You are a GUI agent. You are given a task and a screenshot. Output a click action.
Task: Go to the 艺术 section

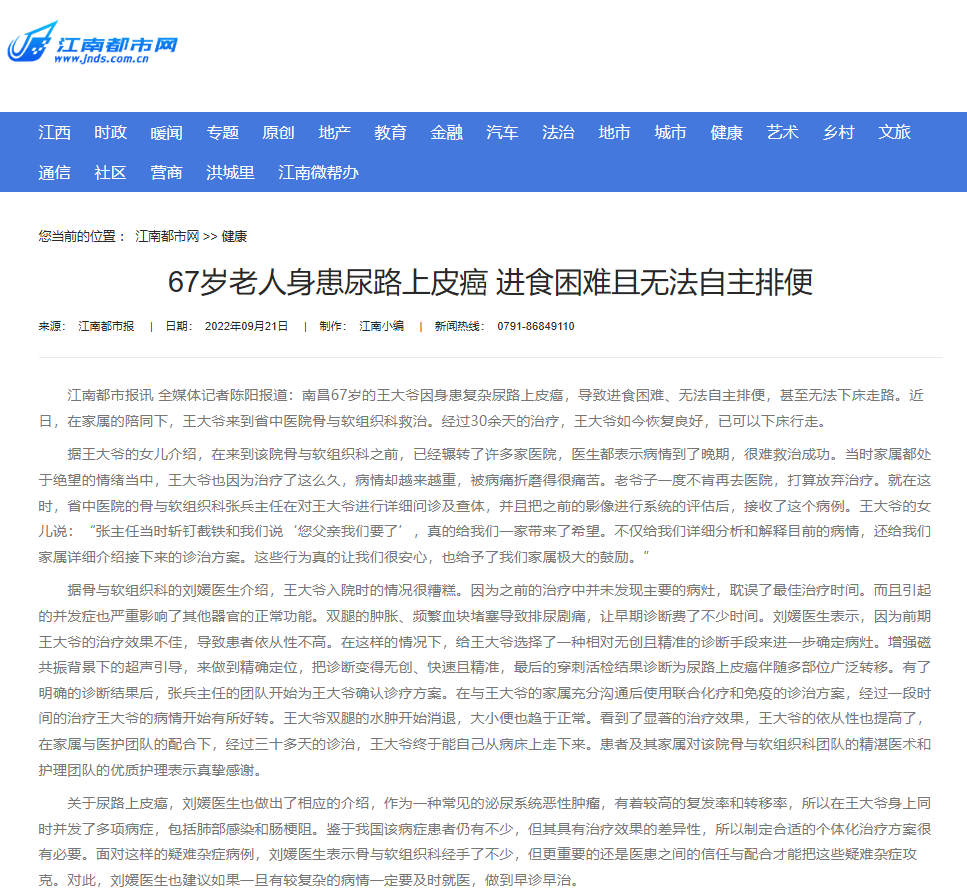[x=783, y=133]
